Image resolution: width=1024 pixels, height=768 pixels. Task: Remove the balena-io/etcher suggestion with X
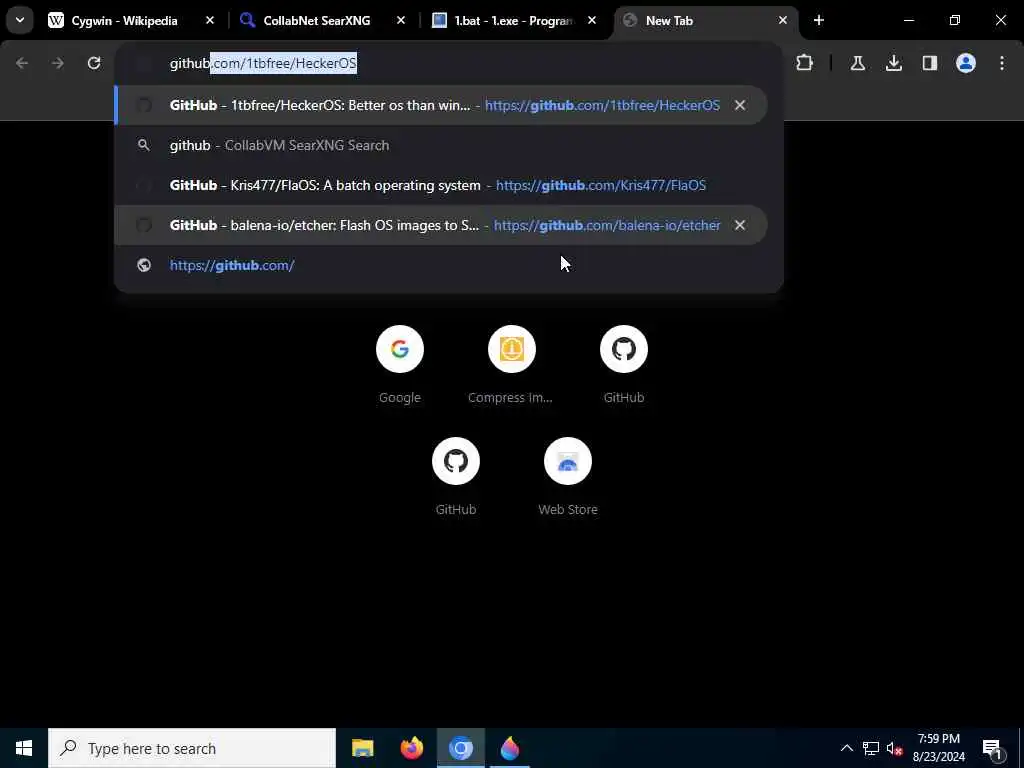click(x=740, y=225)
